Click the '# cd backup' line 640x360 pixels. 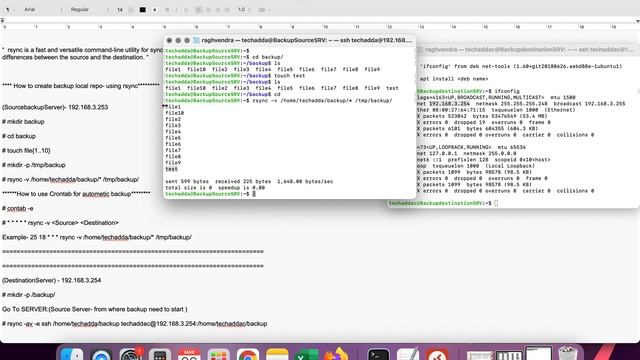(19, 136)
